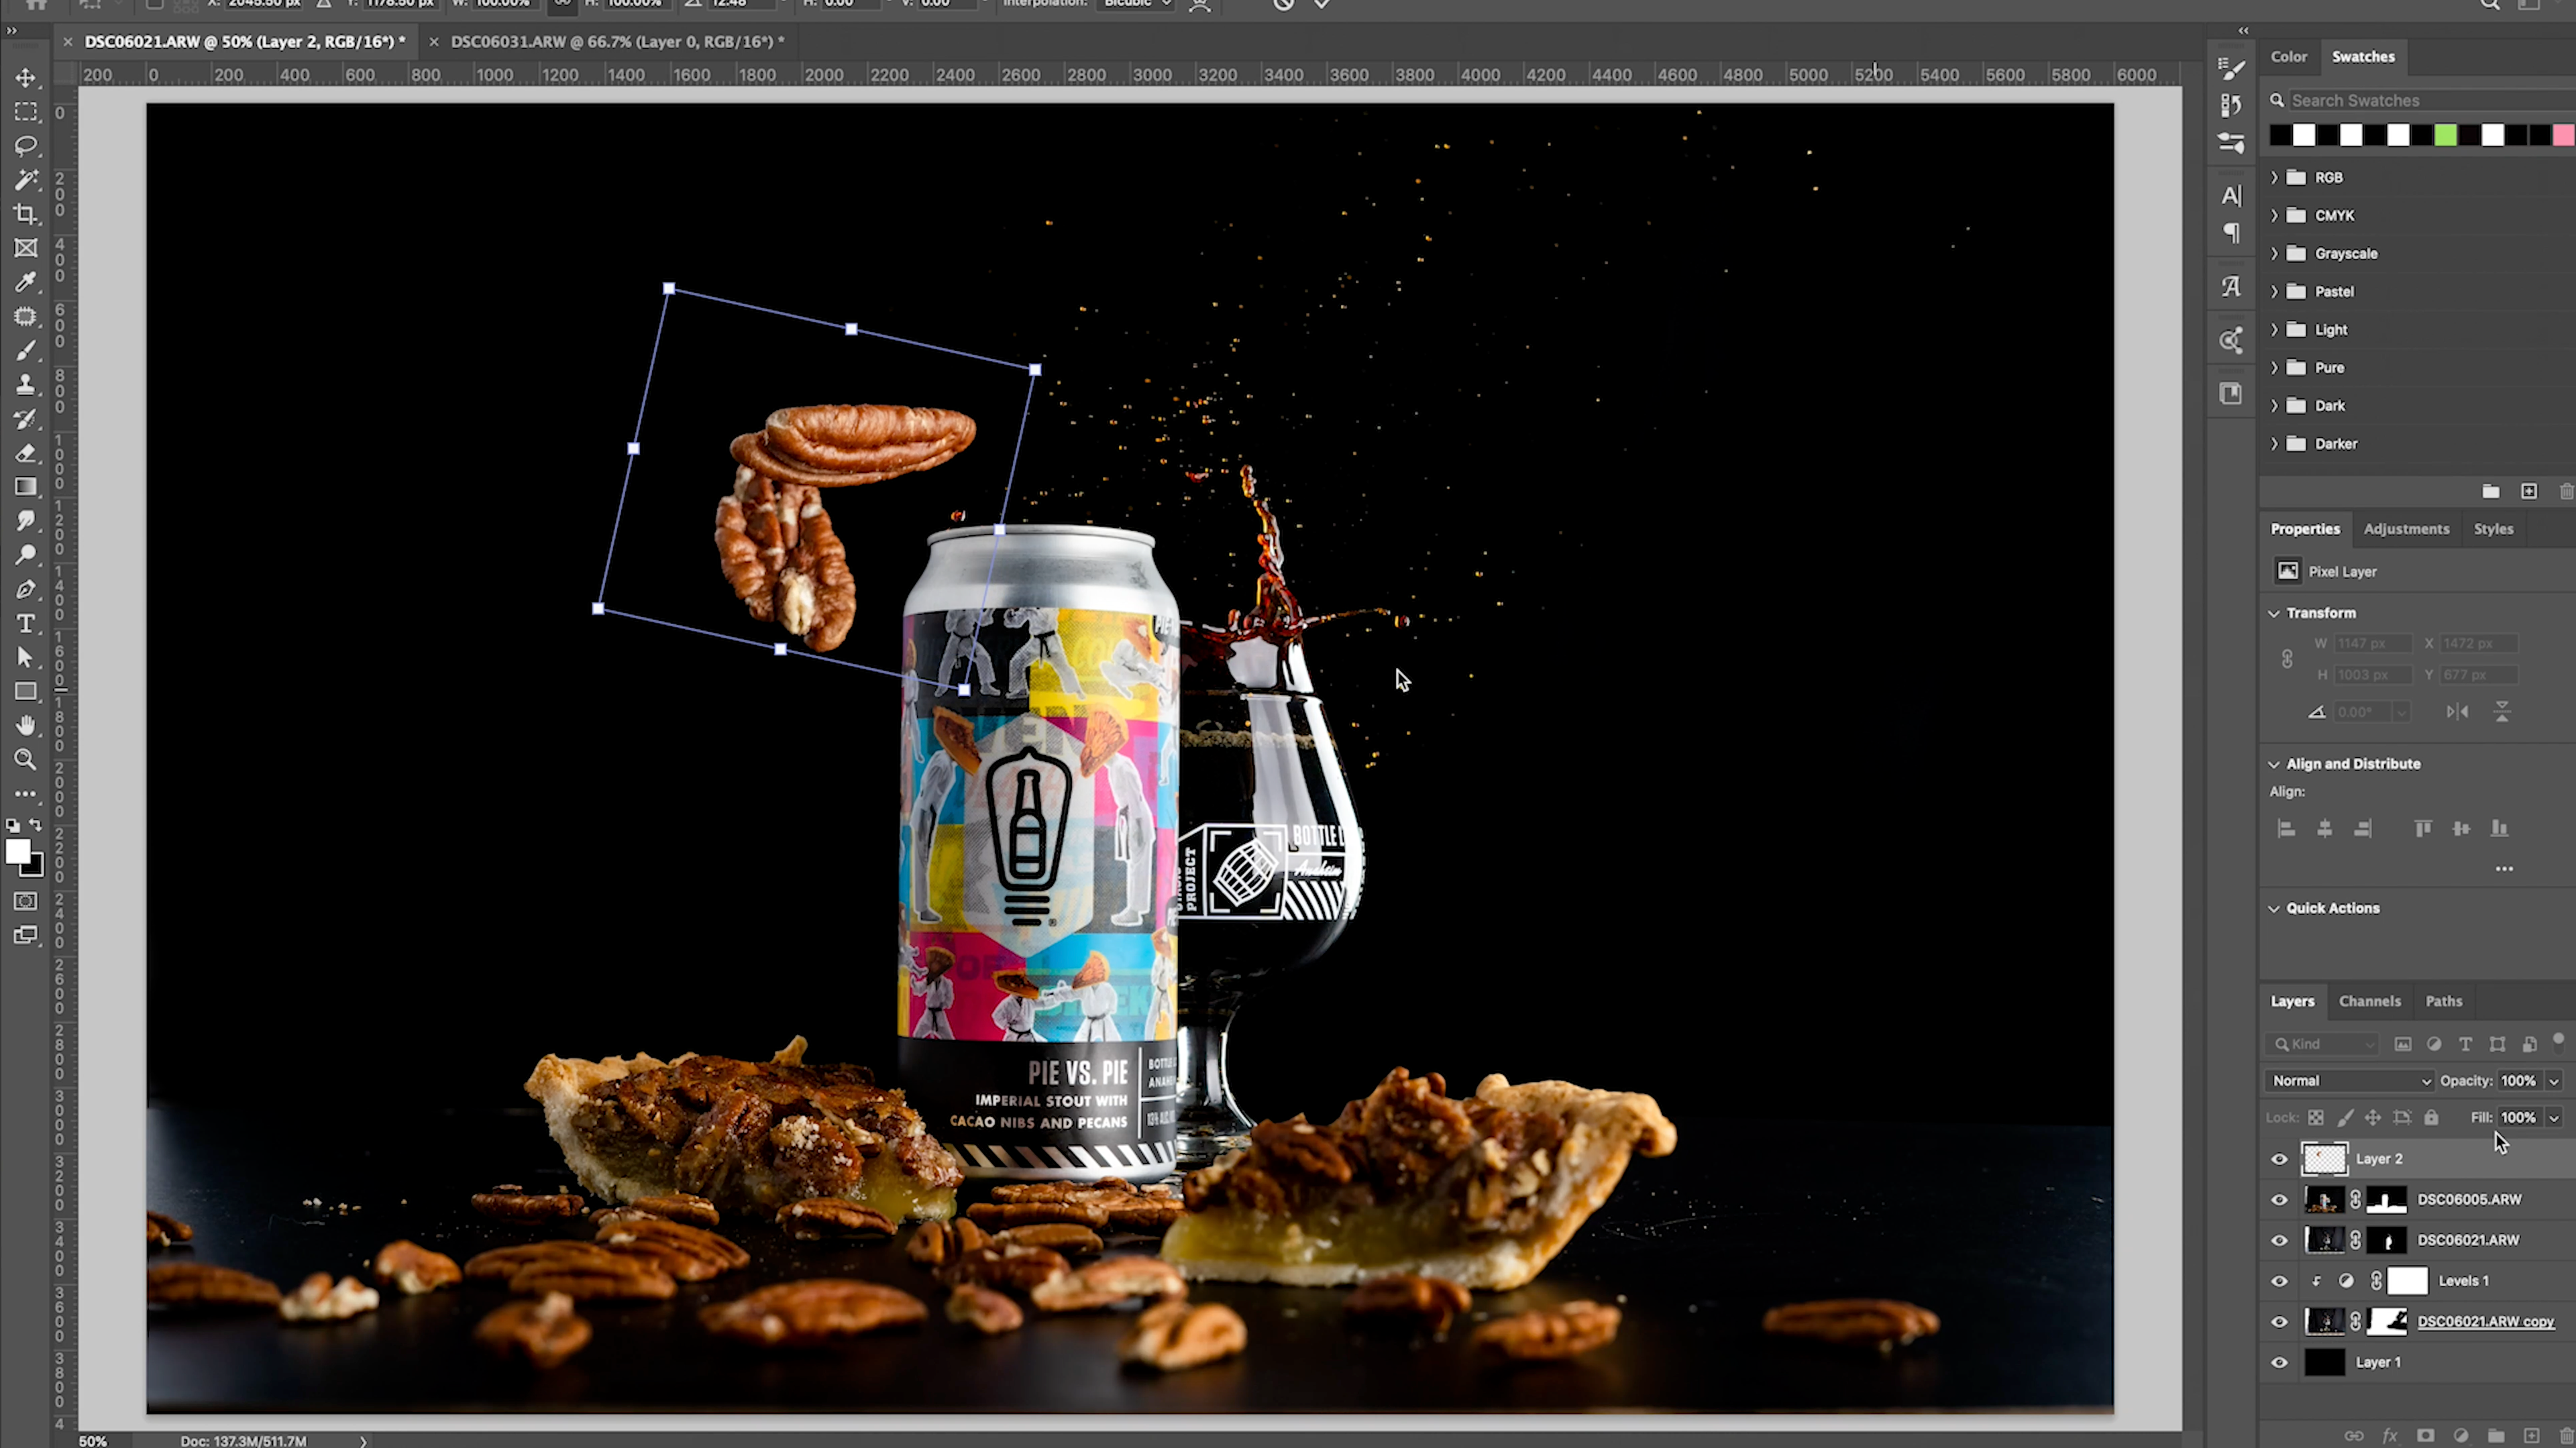Toggle the layer filter for pixel layers
The image size is (2576, 1448).
point(2402,1044)
